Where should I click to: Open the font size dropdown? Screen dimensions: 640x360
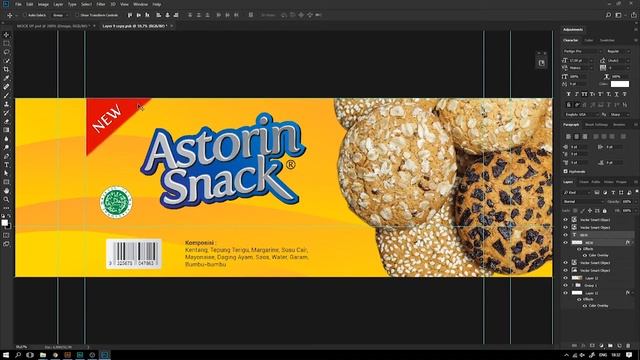pyautogui.click(x=581, y=60)
